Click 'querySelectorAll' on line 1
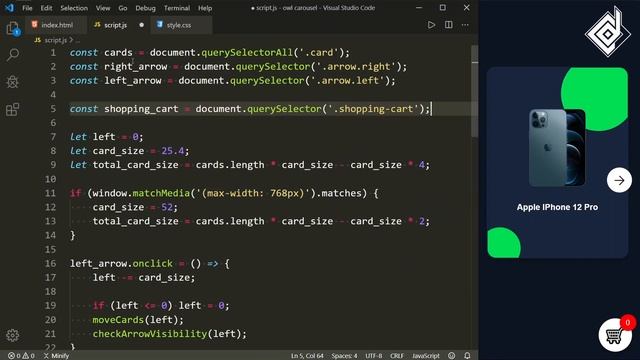Image resolution: width=640 pixels, height=360 pixels. tap(247, 53)
